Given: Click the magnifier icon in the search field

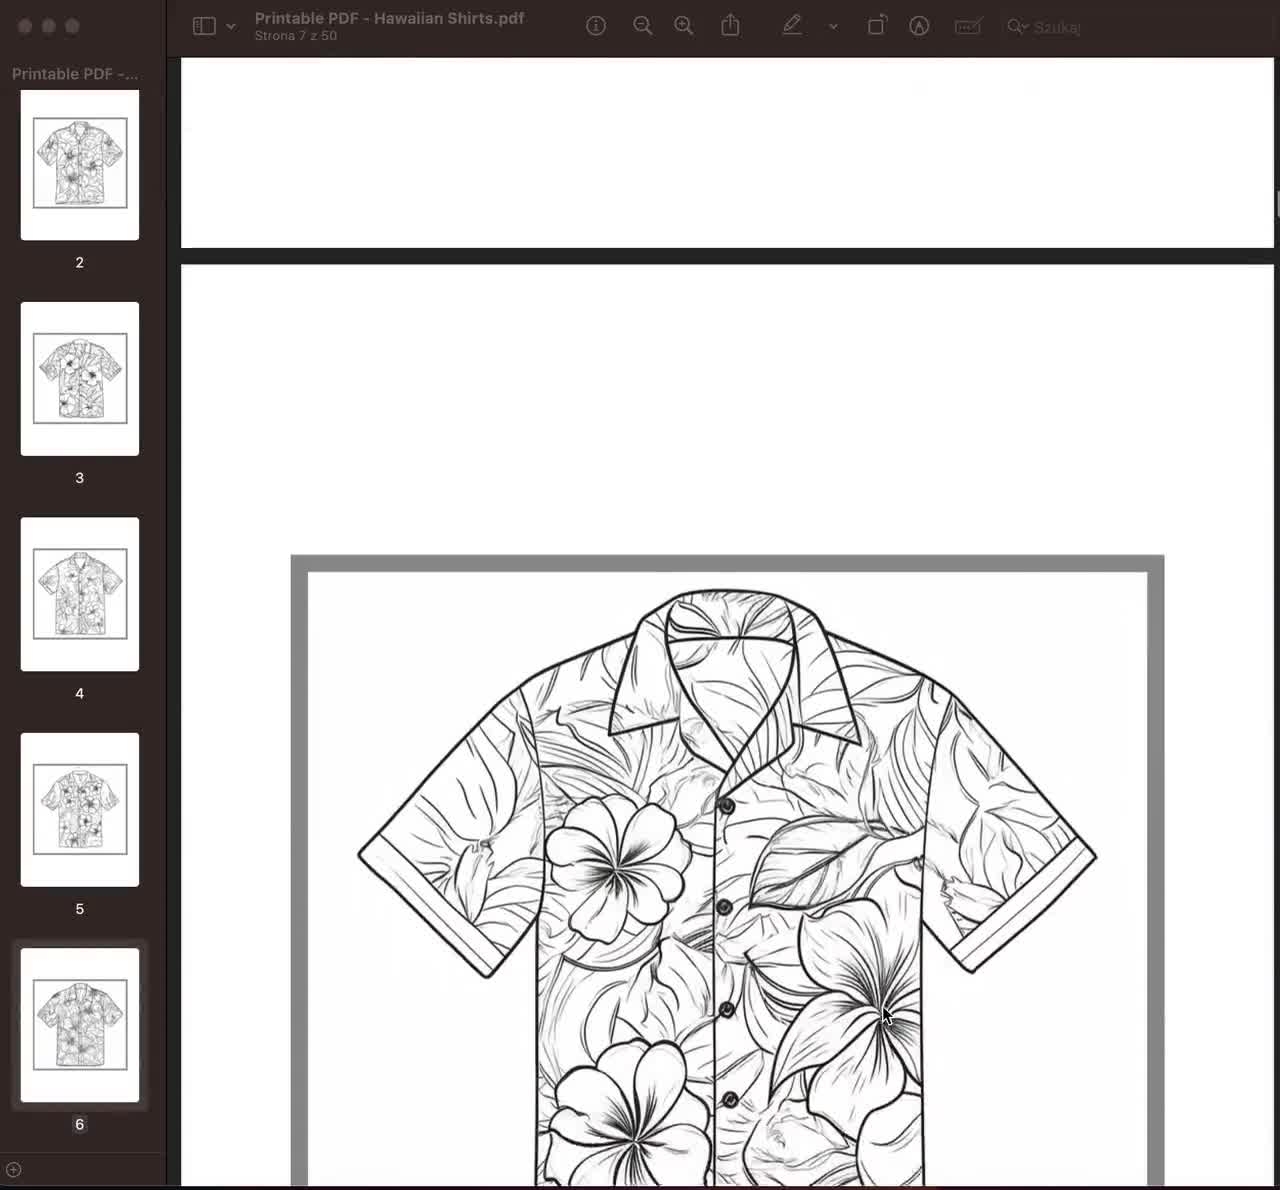Looking at the screenshot, I should point(1015,26).
